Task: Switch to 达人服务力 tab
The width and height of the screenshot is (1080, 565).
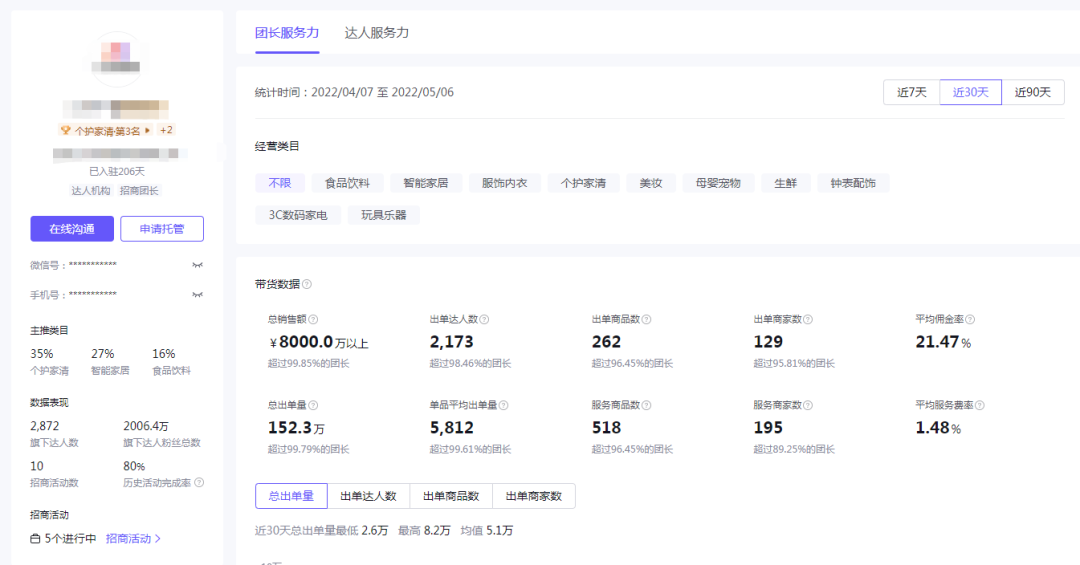Action: tap(377, 33)
